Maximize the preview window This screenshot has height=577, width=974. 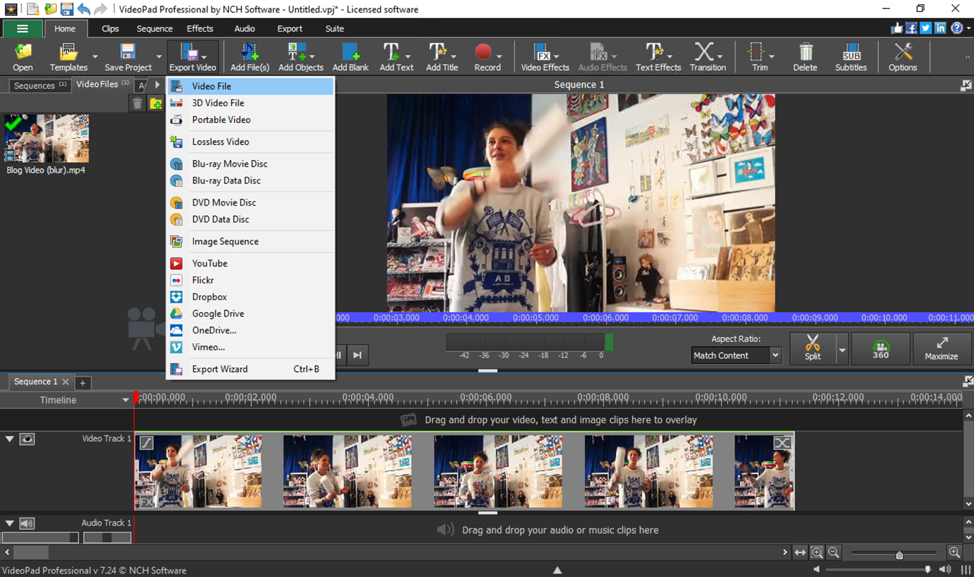click(941, 348)
